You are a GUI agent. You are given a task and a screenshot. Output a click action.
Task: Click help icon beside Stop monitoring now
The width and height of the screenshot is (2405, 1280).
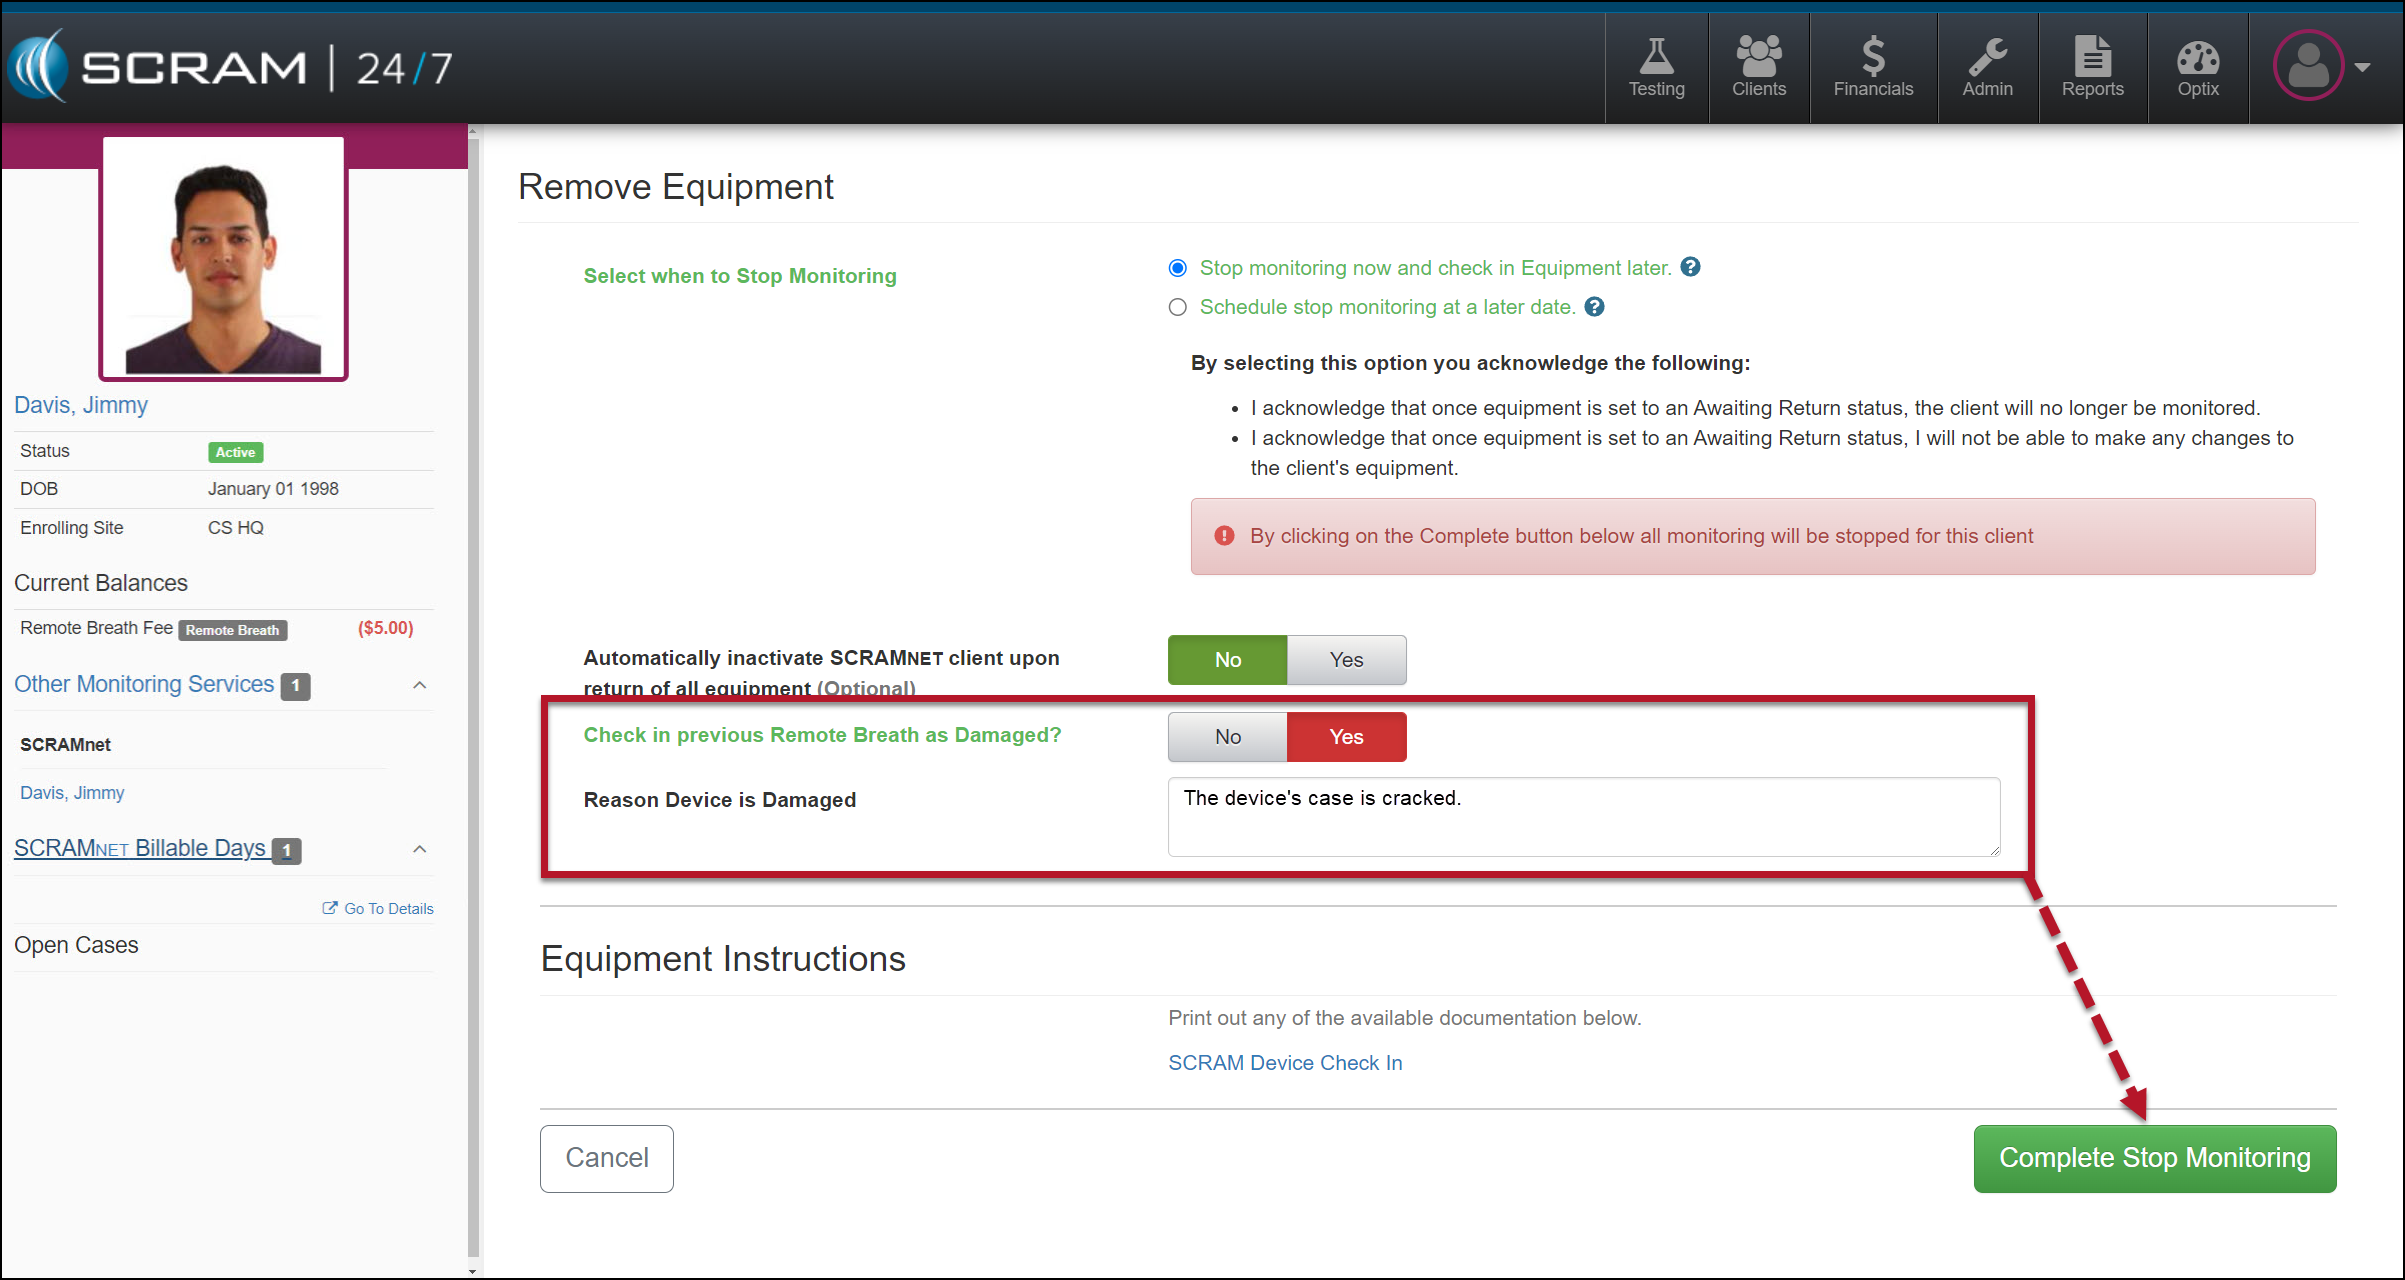tap(1690, 267)
